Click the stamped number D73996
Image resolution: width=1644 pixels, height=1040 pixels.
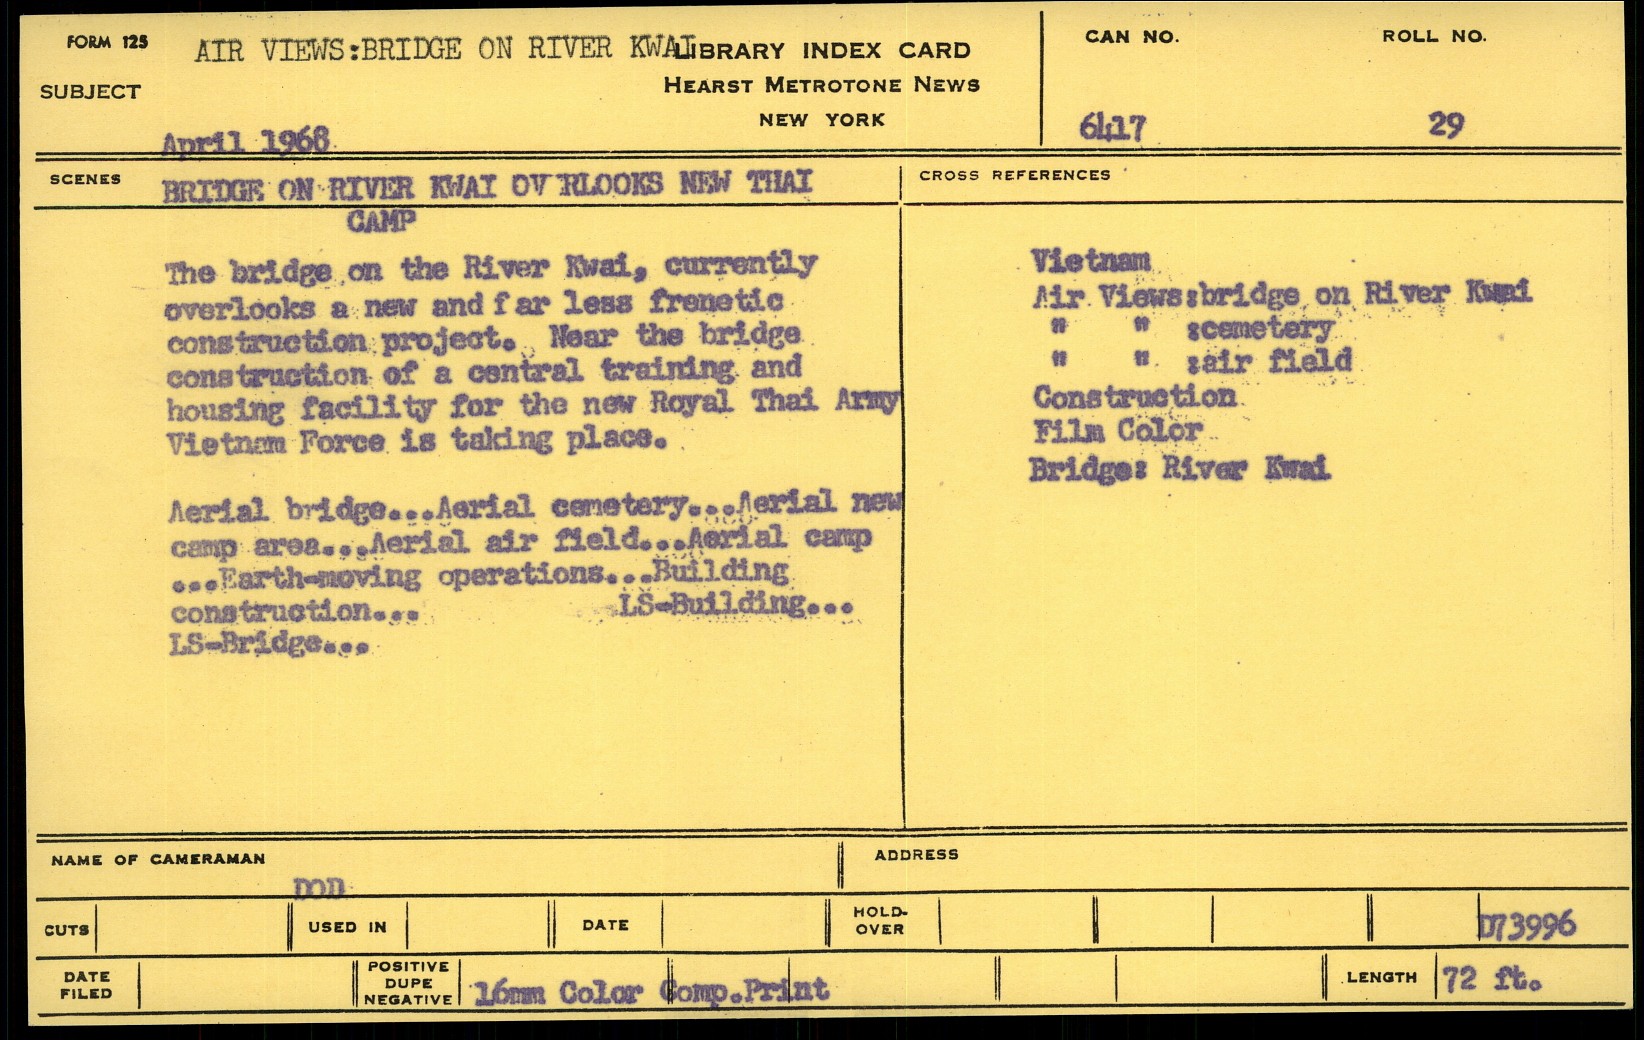click(1526, 925)
